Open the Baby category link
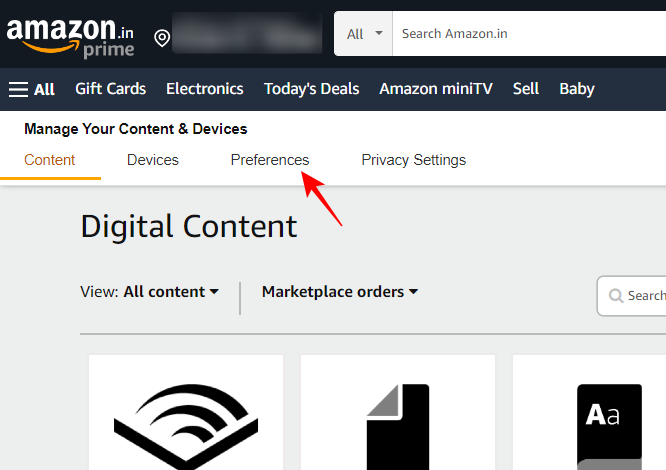This screenshot has height=470, width=666. point(577,89)
